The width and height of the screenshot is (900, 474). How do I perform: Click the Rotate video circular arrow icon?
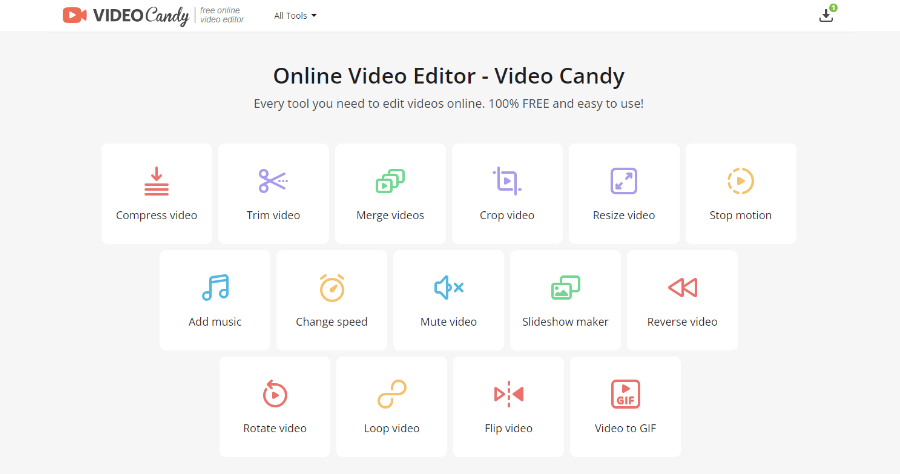(275, 394)
